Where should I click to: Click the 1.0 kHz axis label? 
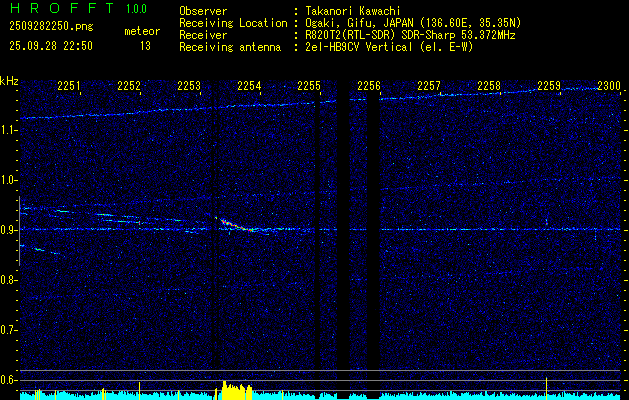7,180
